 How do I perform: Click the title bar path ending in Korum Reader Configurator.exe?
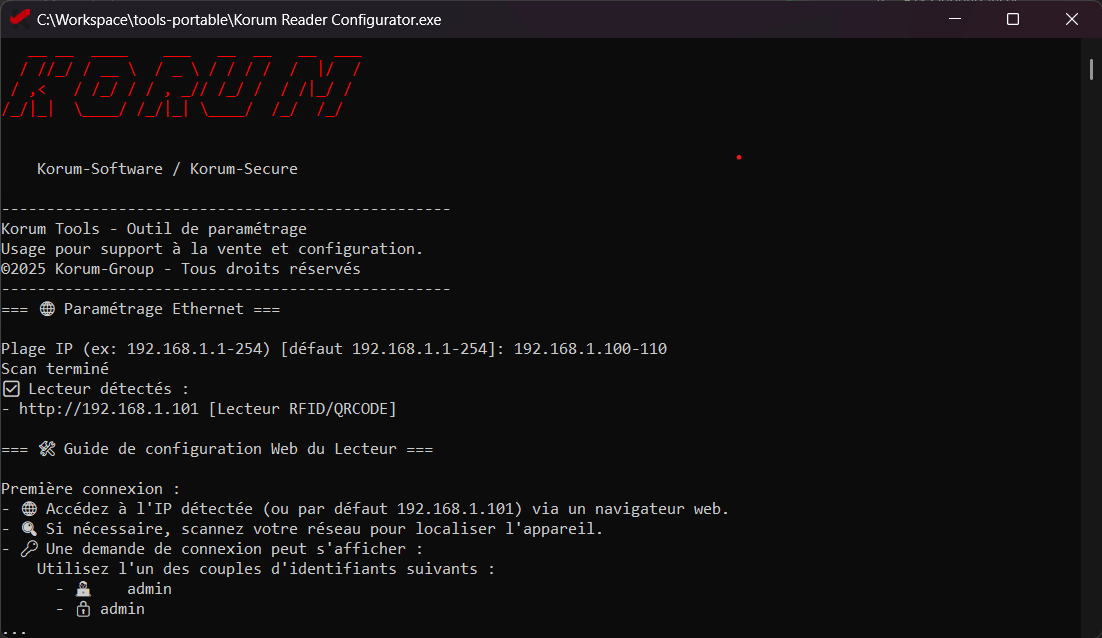pos(239,20)
